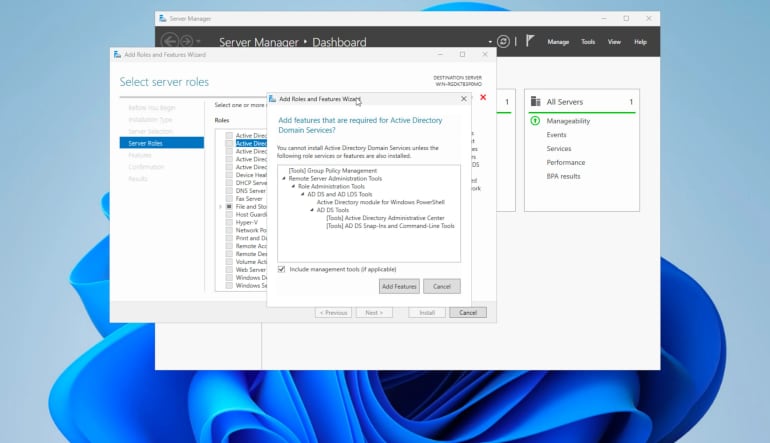Check the Hyper-V role checkbox
This screenshot has height=443, width=770.
pyautogui.click(x=229, y=221)
